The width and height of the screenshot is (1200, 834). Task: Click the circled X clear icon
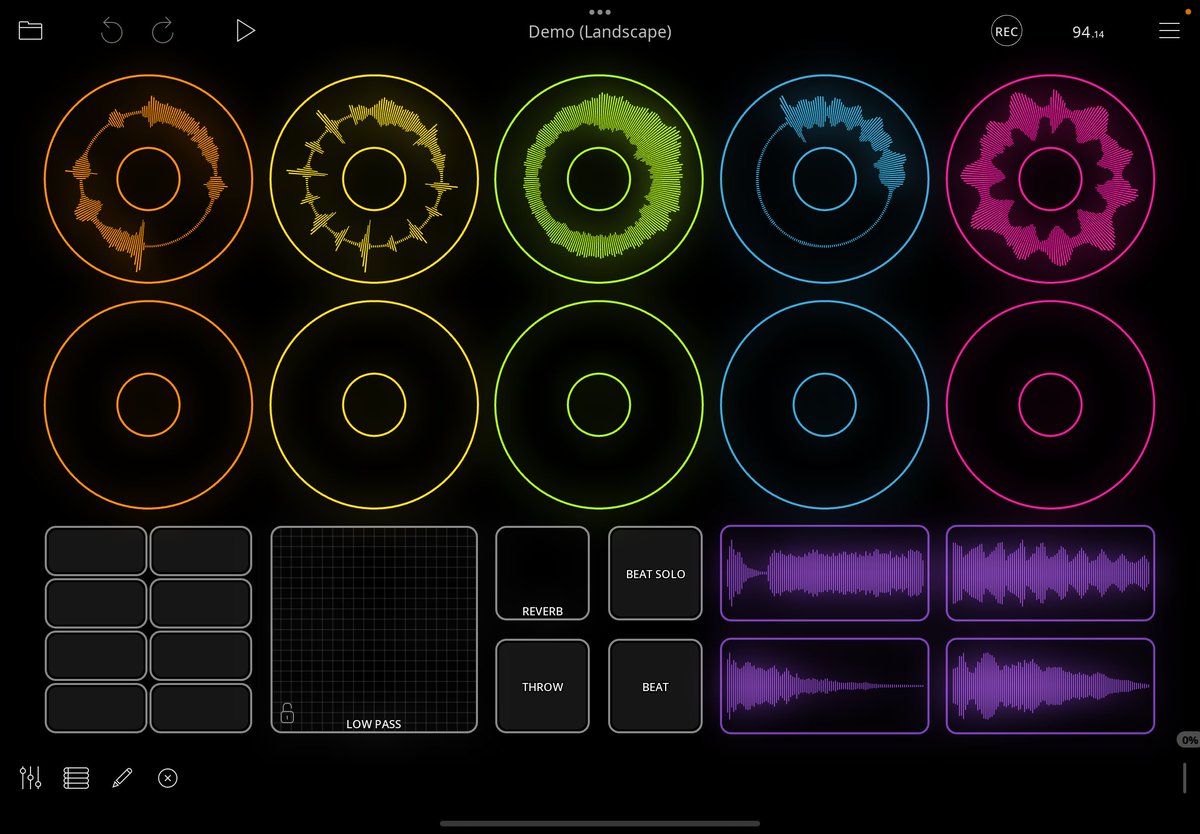pyautogui.click(x=168, y=777)
